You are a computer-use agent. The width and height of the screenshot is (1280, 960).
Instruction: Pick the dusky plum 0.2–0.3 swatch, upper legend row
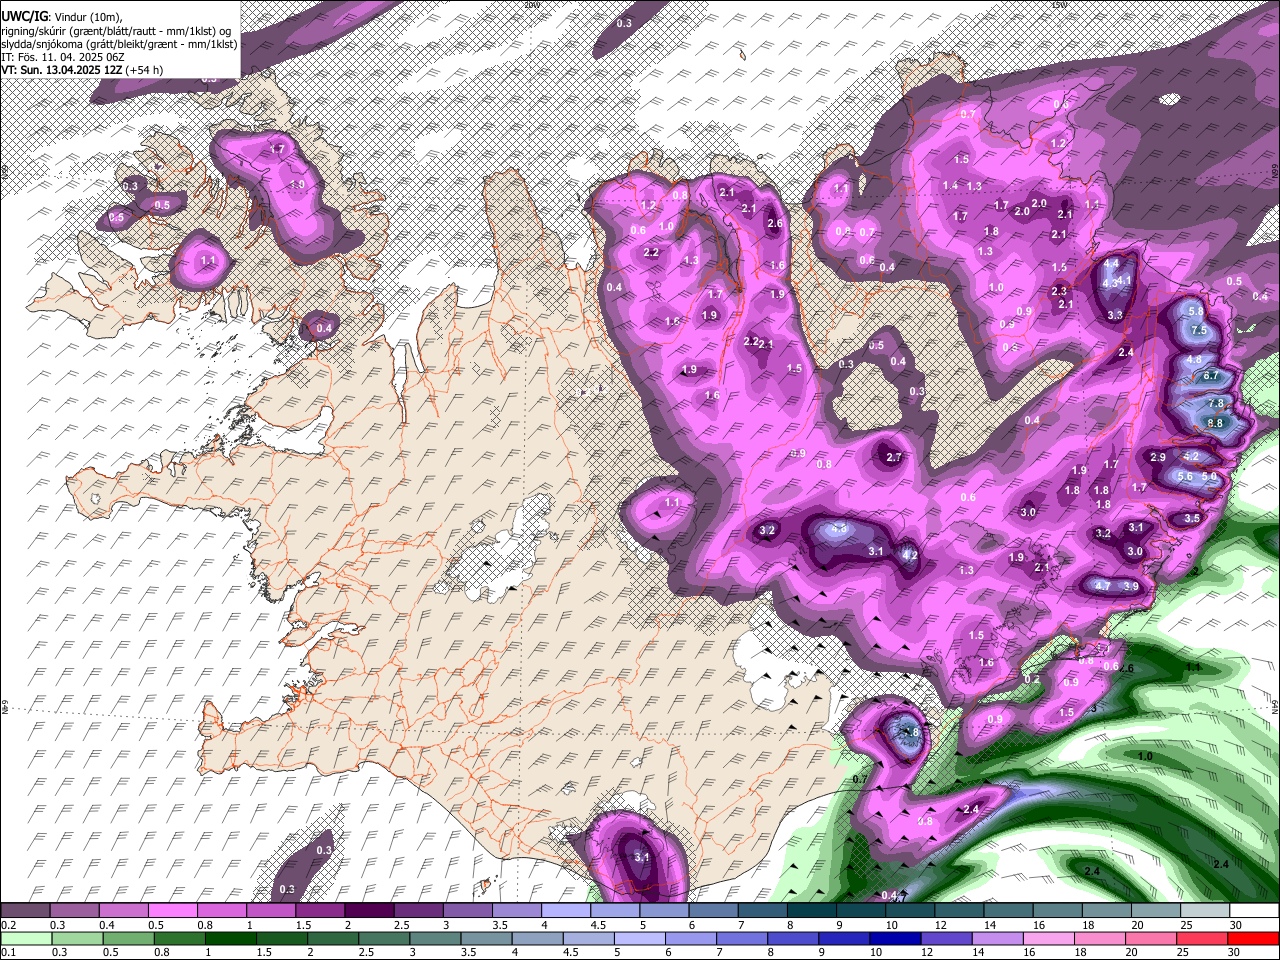[26, 911]
